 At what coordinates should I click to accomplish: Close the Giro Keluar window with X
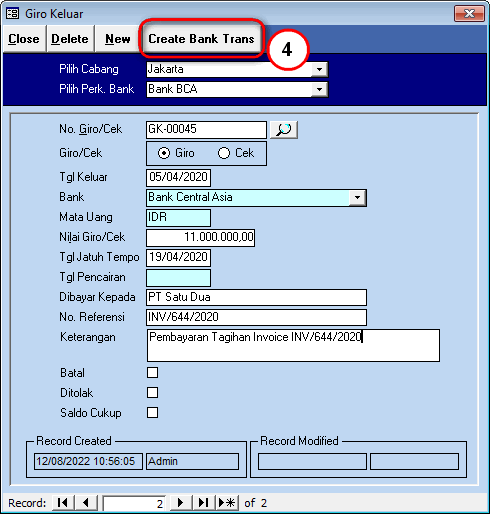pos(469,13)
